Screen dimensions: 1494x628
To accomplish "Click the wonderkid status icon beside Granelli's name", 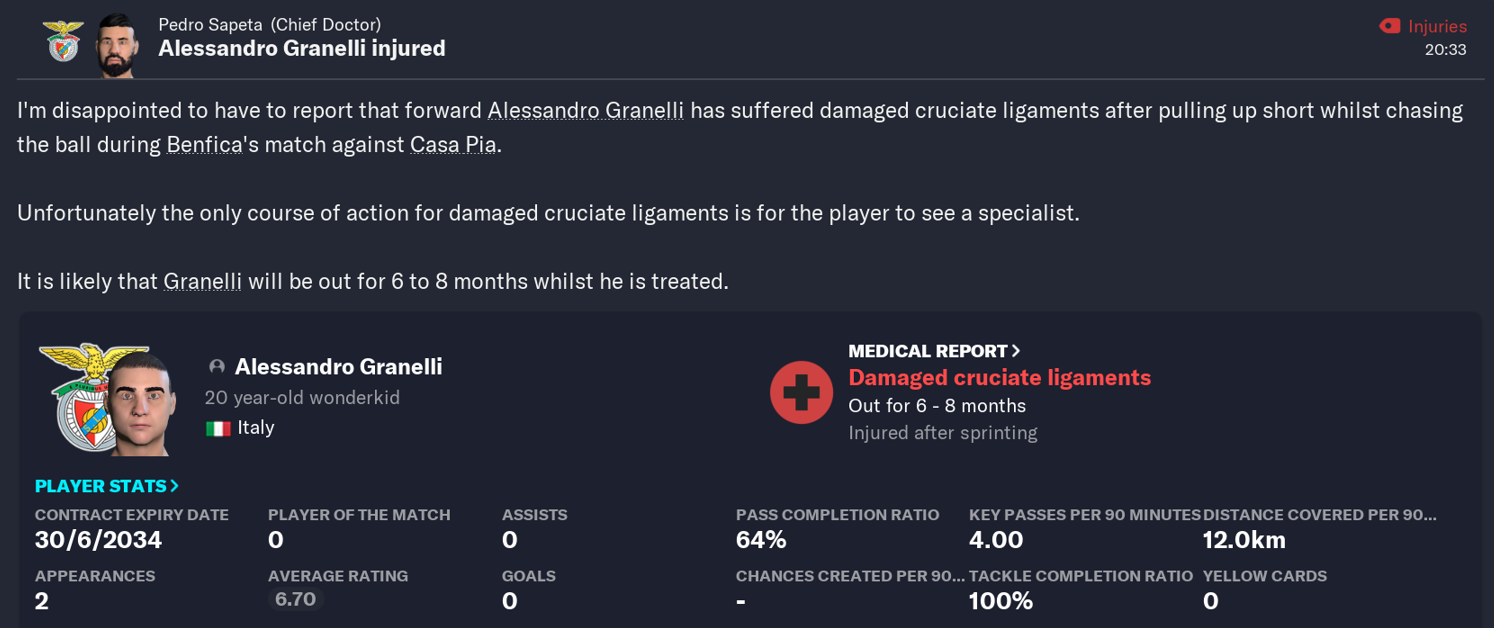I will (218, 366).
